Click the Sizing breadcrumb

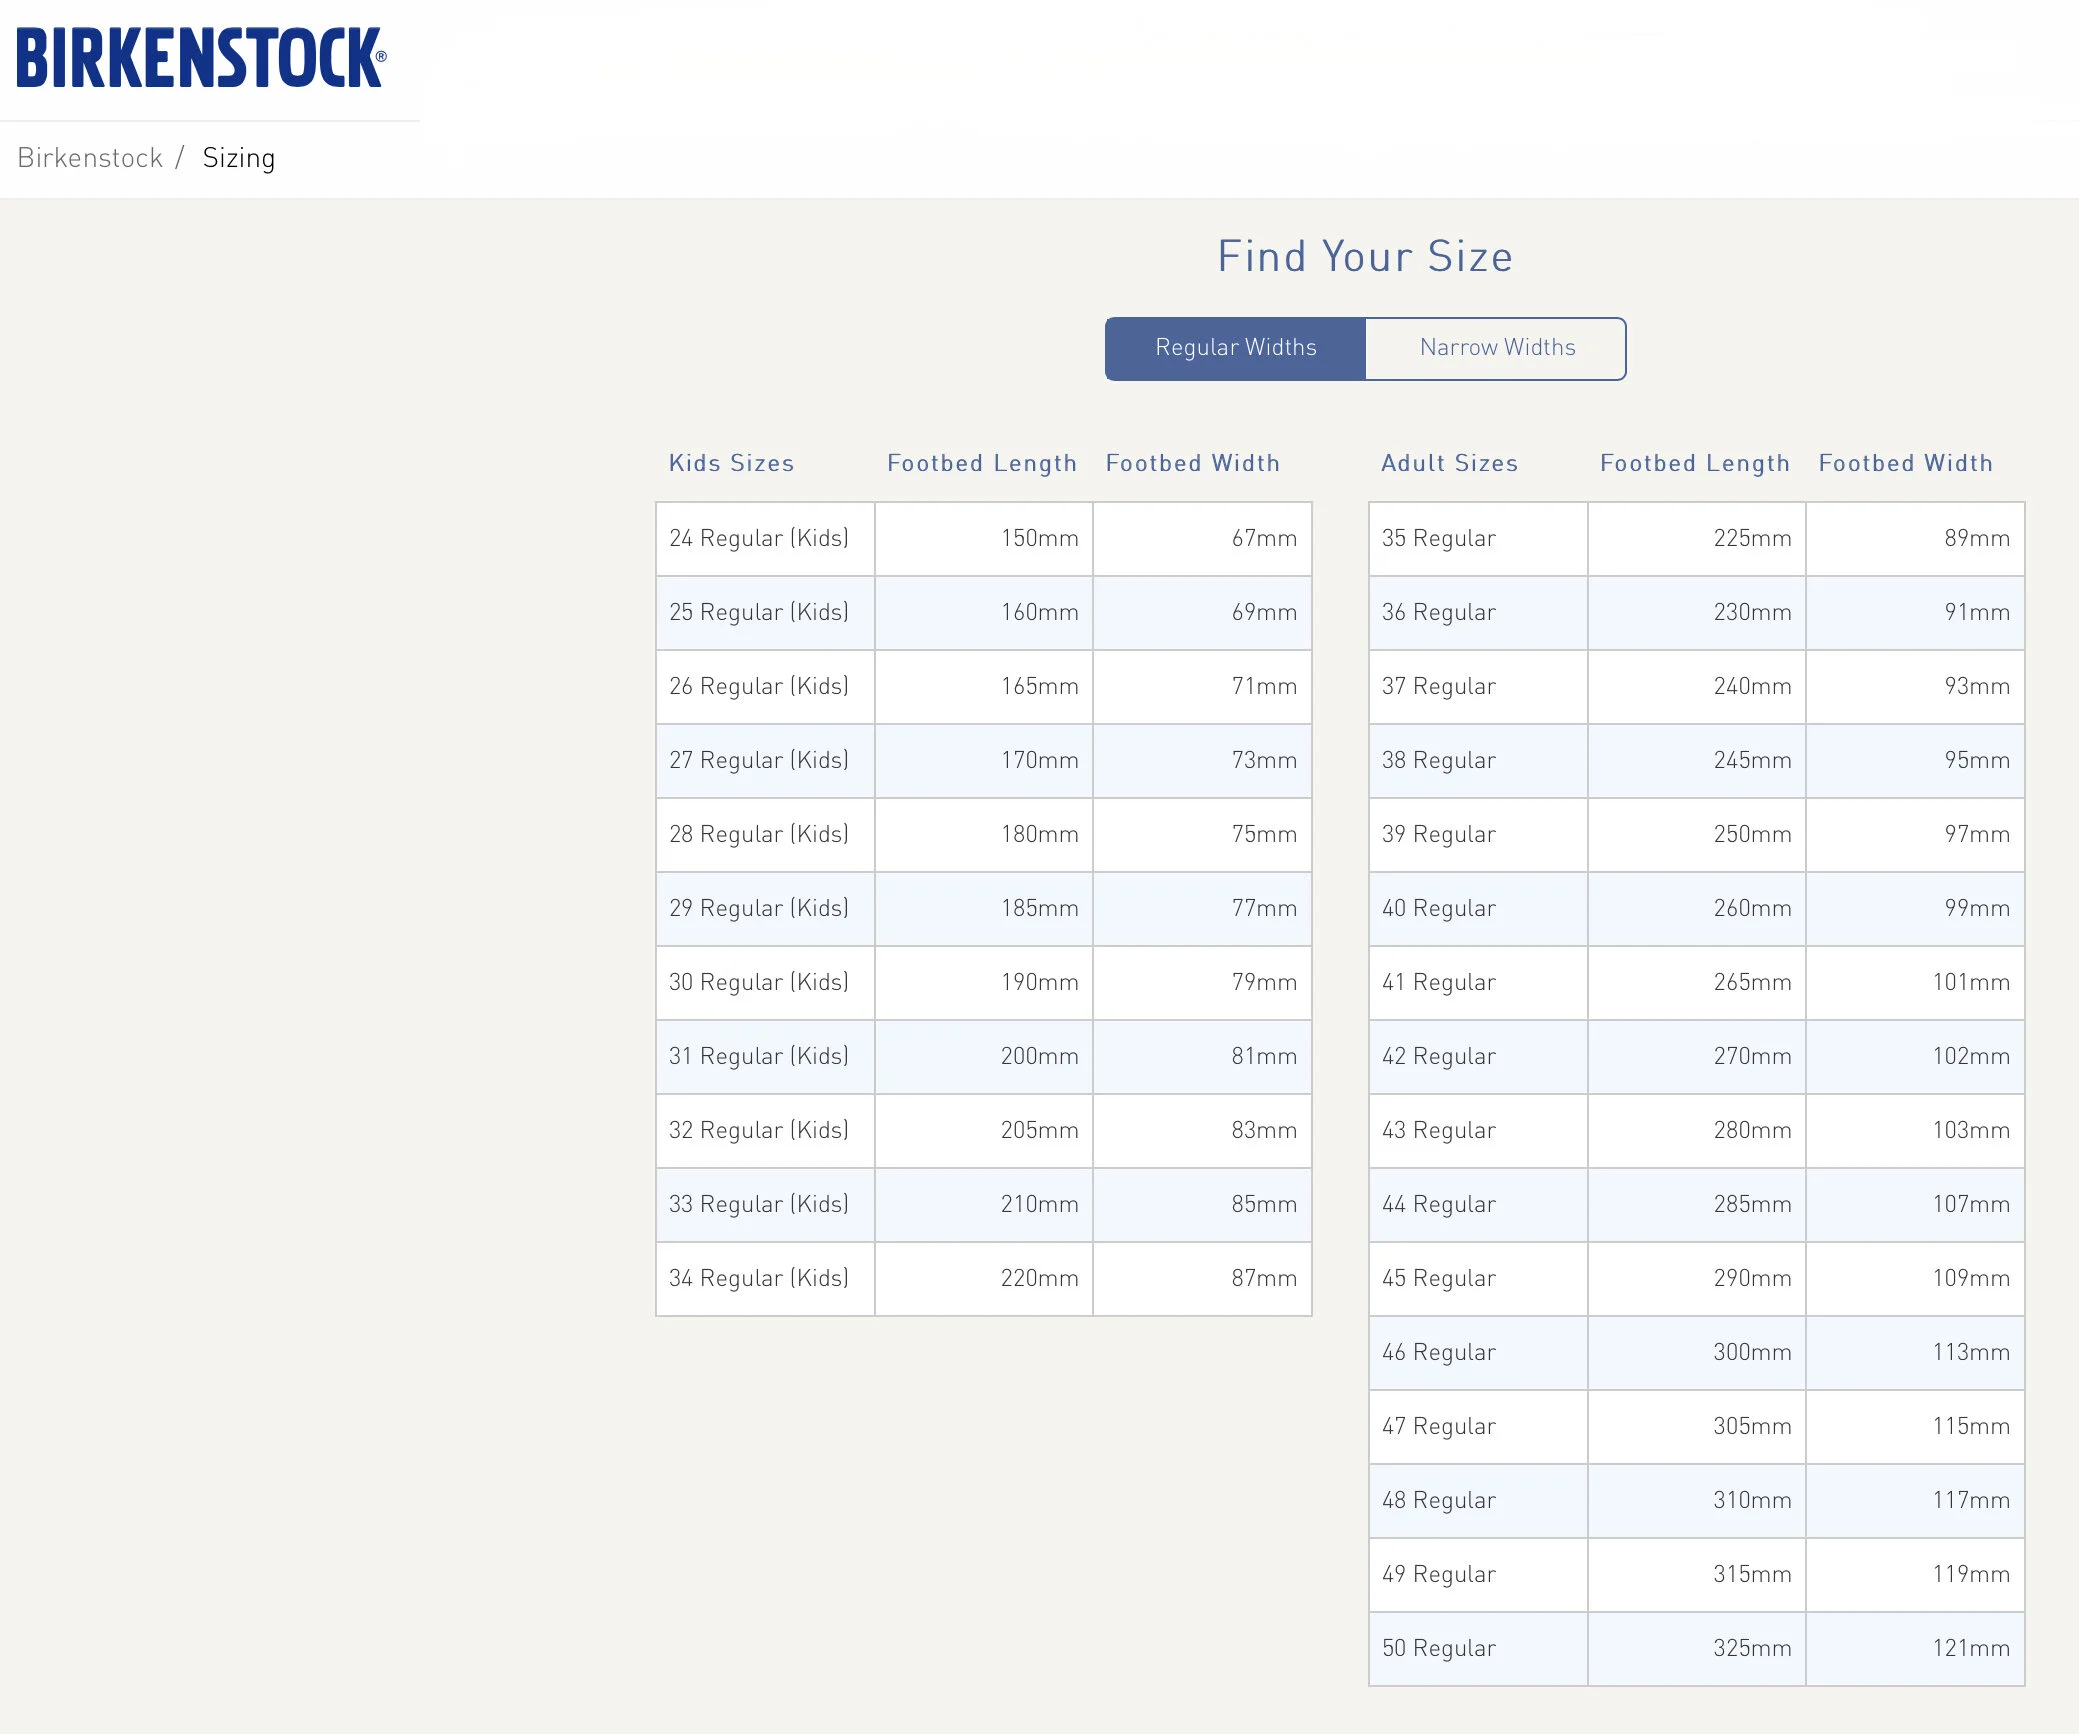[238, 158]
